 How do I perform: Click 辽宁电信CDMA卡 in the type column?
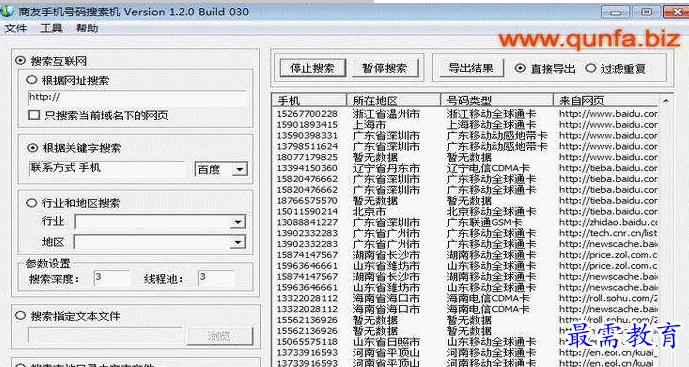488,168
